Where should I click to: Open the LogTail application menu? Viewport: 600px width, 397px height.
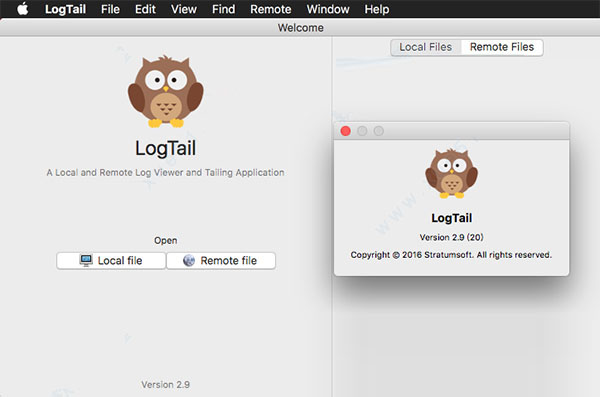click(65, 9)
